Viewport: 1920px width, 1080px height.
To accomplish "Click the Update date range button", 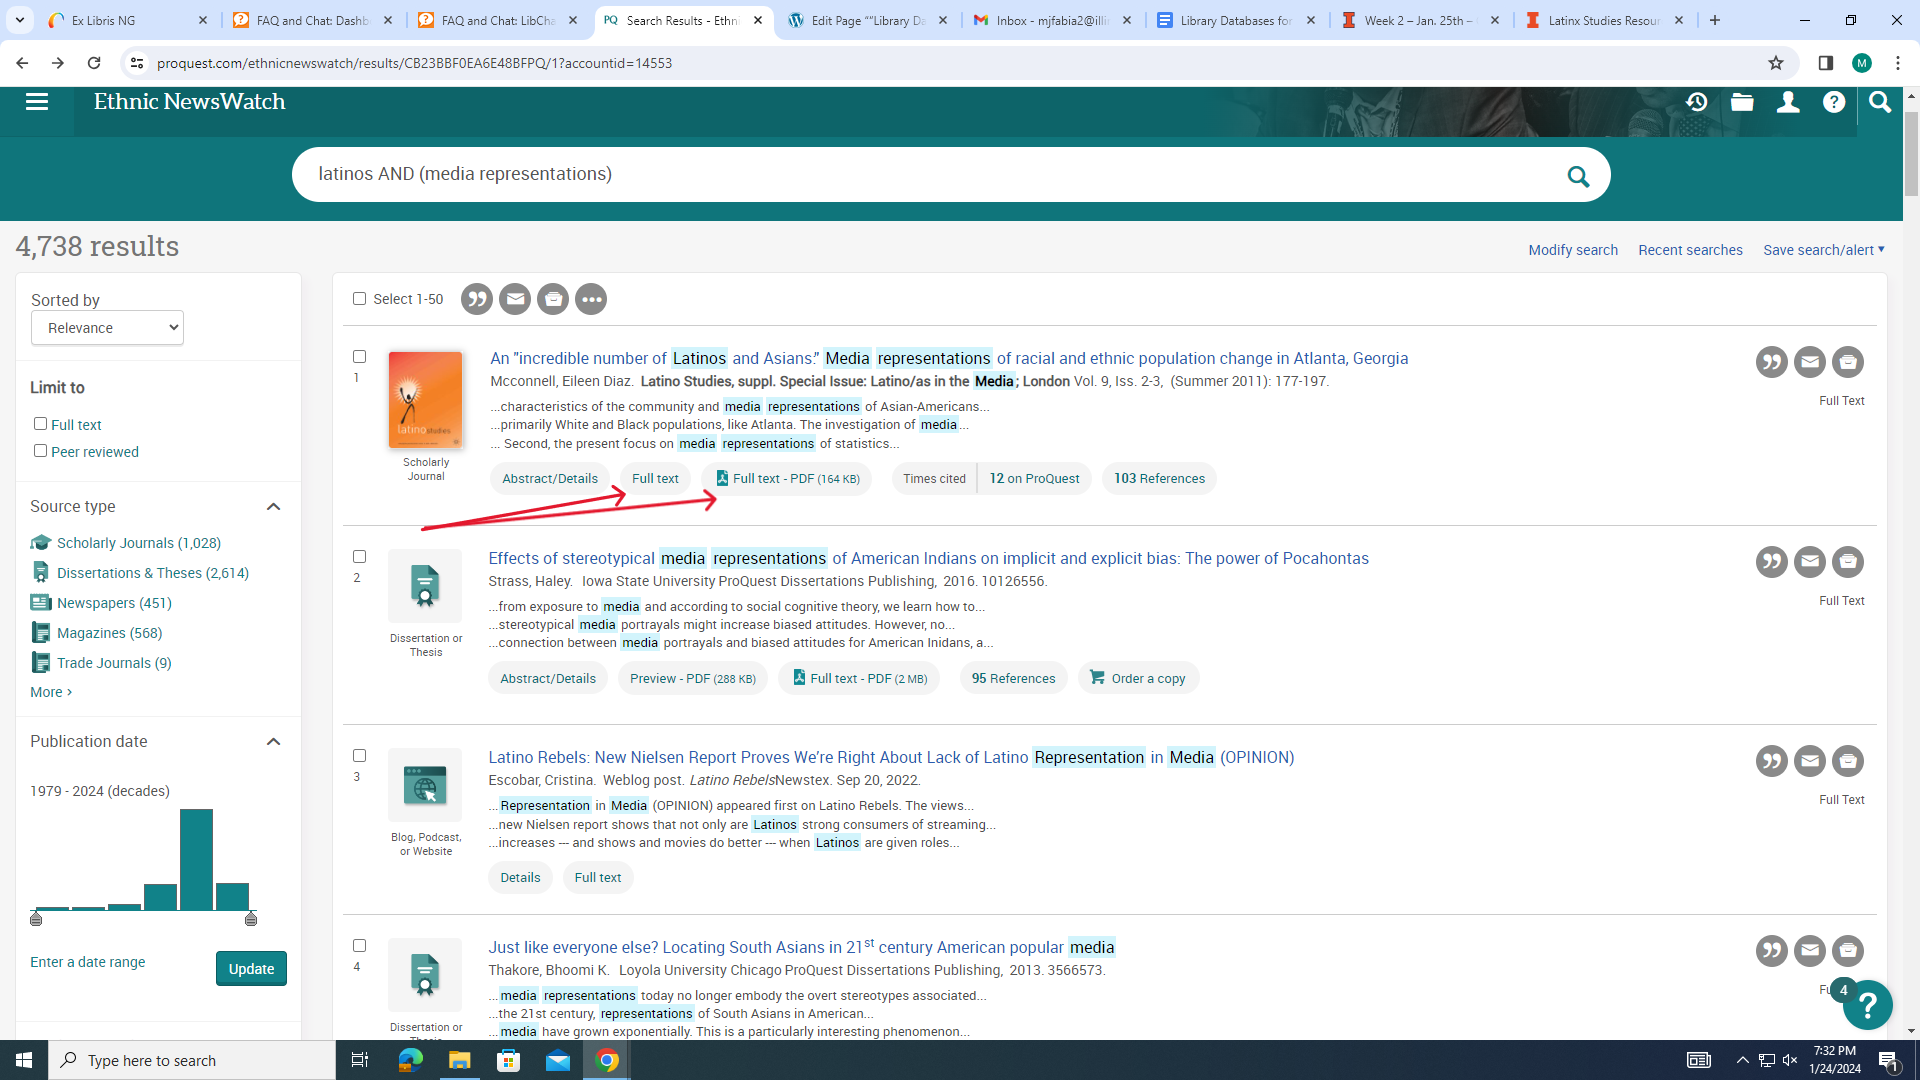I will point(251,968).
